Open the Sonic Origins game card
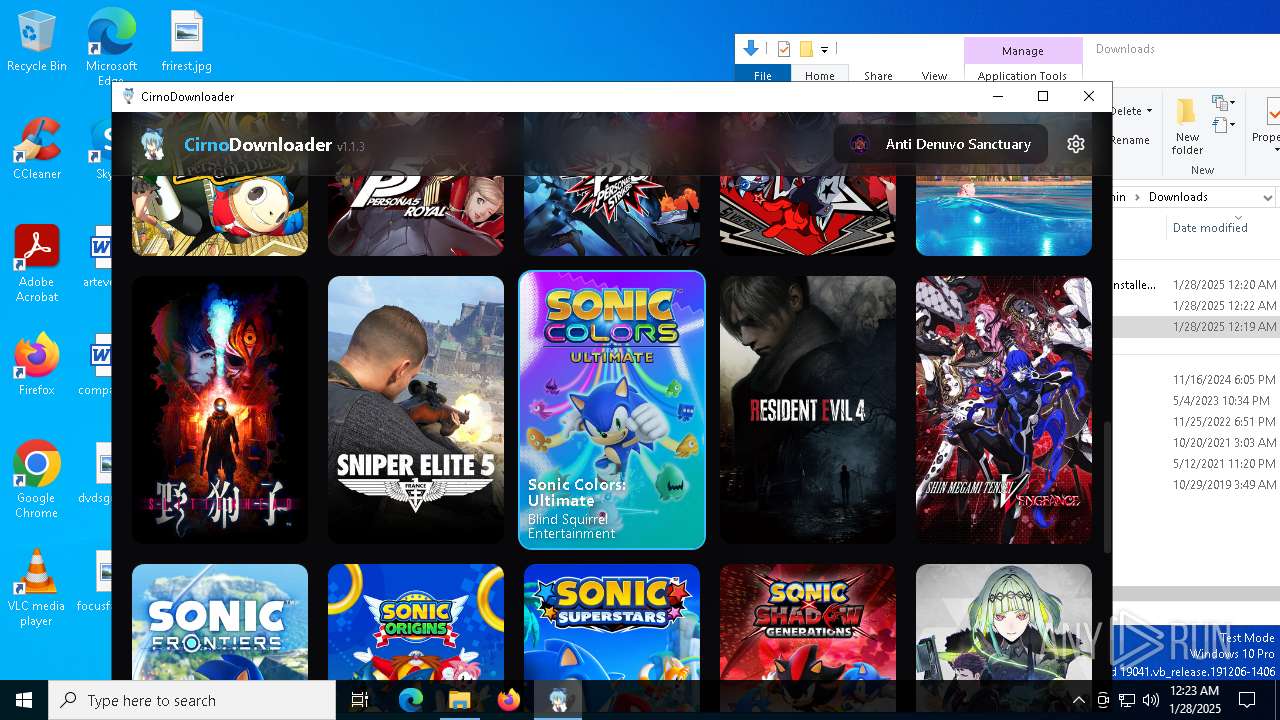This screenshot has height=720, width=1280. point(416,622)
